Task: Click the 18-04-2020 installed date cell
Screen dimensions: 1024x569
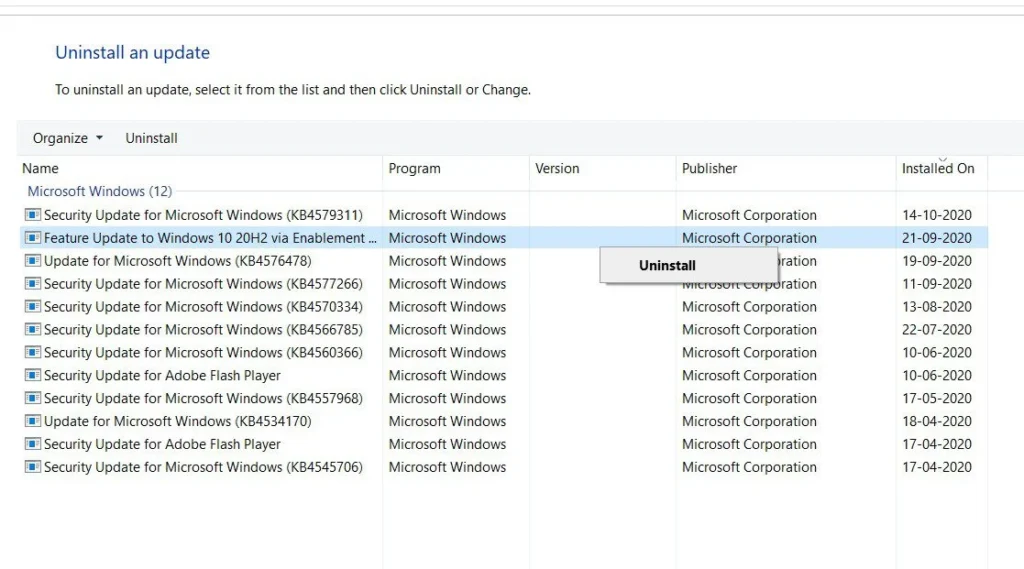Action: click(937, 421)
